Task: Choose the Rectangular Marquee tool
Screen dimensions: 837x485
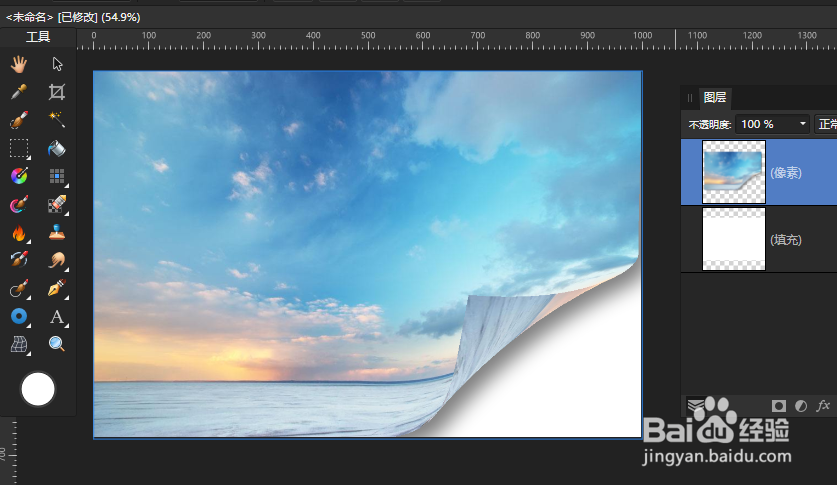Action: (19, 148)
